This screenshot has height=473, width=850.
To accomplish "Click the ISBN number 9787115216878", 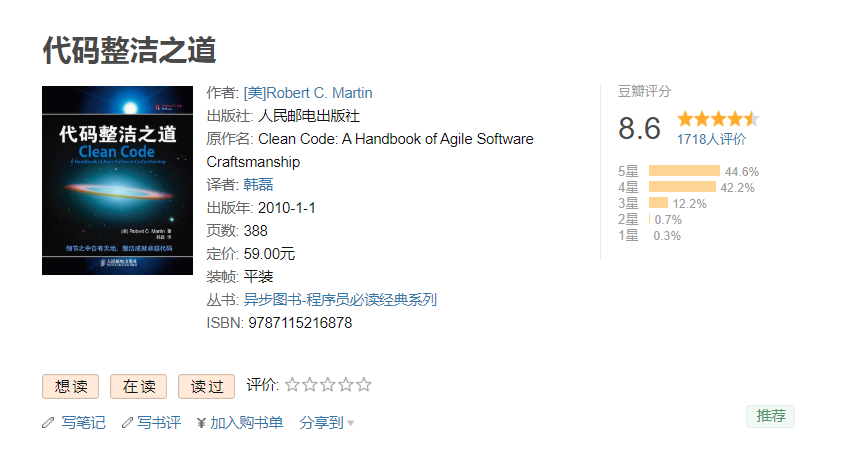I will pos(300,323).
